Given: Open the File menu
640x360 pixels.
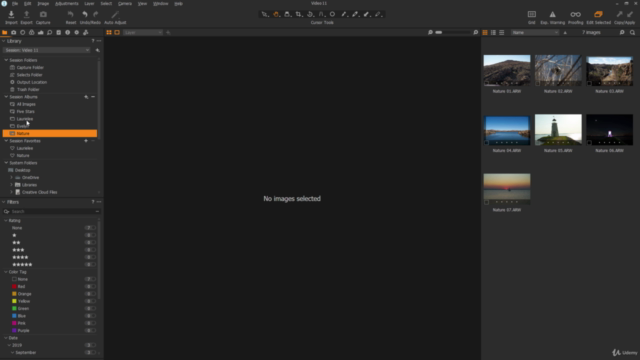Looking at the screenshot, I should click(x=15, y=4).
